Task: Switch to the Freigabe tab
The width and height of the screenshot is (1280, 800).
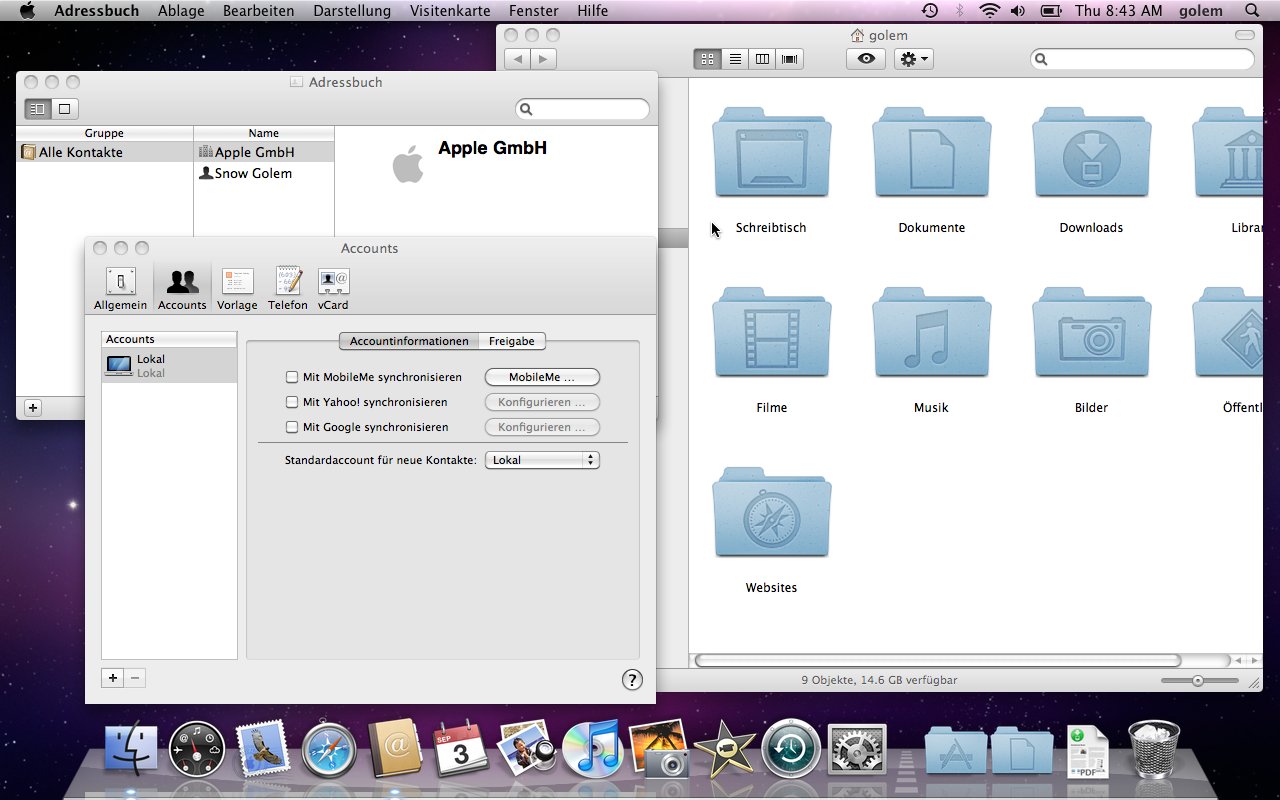Action: click(x=511, y=341)
